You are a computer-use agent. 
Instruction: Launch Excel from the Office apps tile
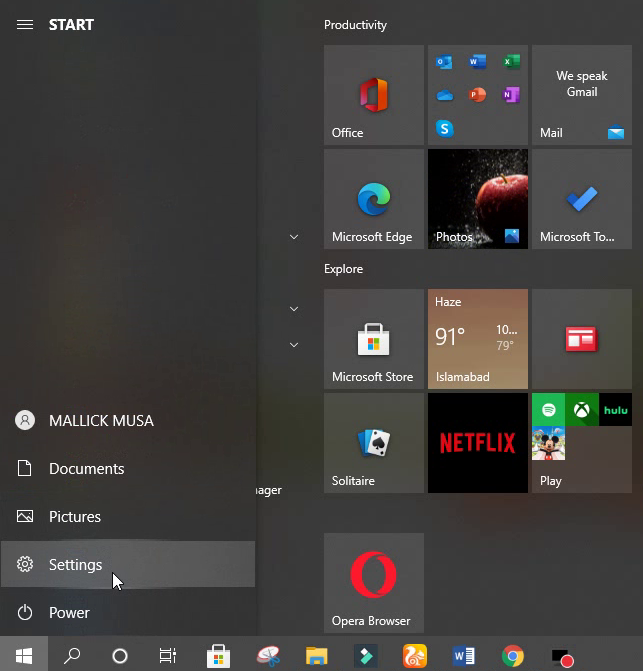pyautogui.click(x=511, y=62)
